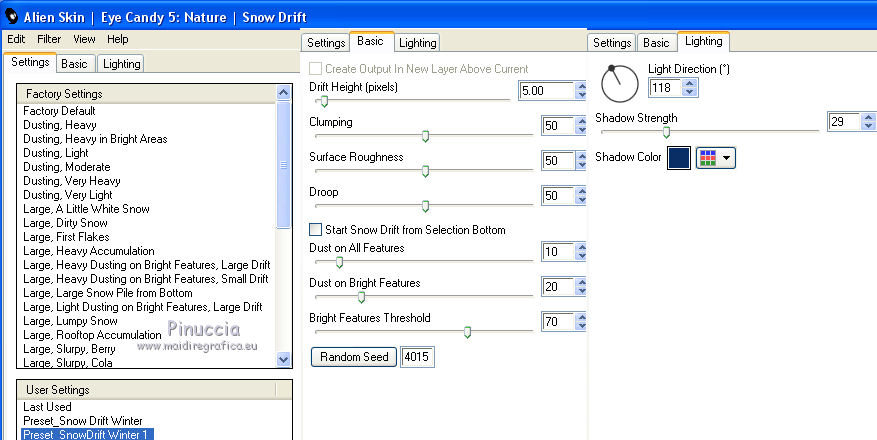The image size is (877, 440).
Task: Select Large, Lumpy Snow preset
Action: point(70,320)
